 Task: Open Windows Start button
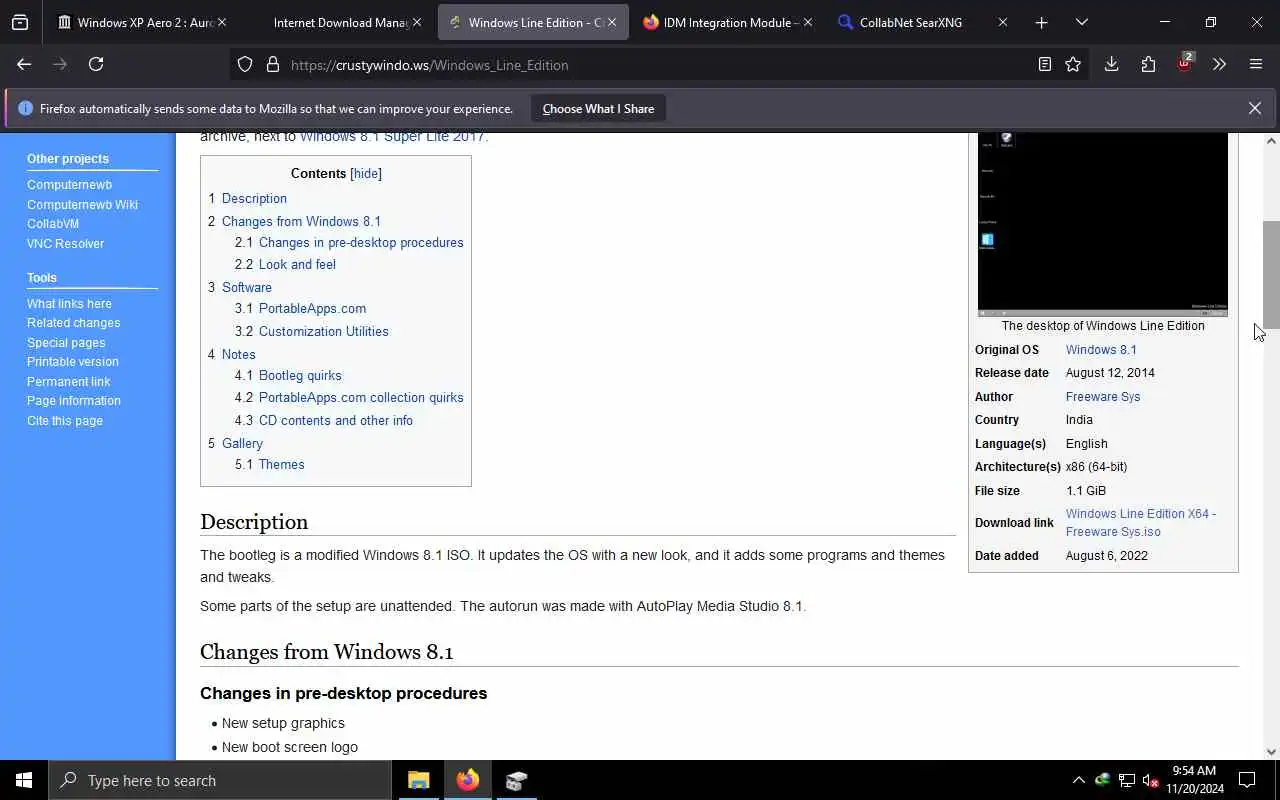(24, 780)
